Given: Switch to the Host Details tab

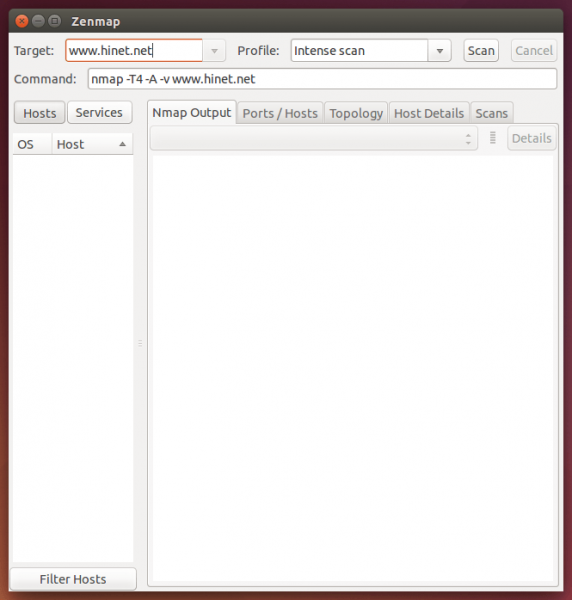Looking at the screenshot, I should click(x=429, y=113).
